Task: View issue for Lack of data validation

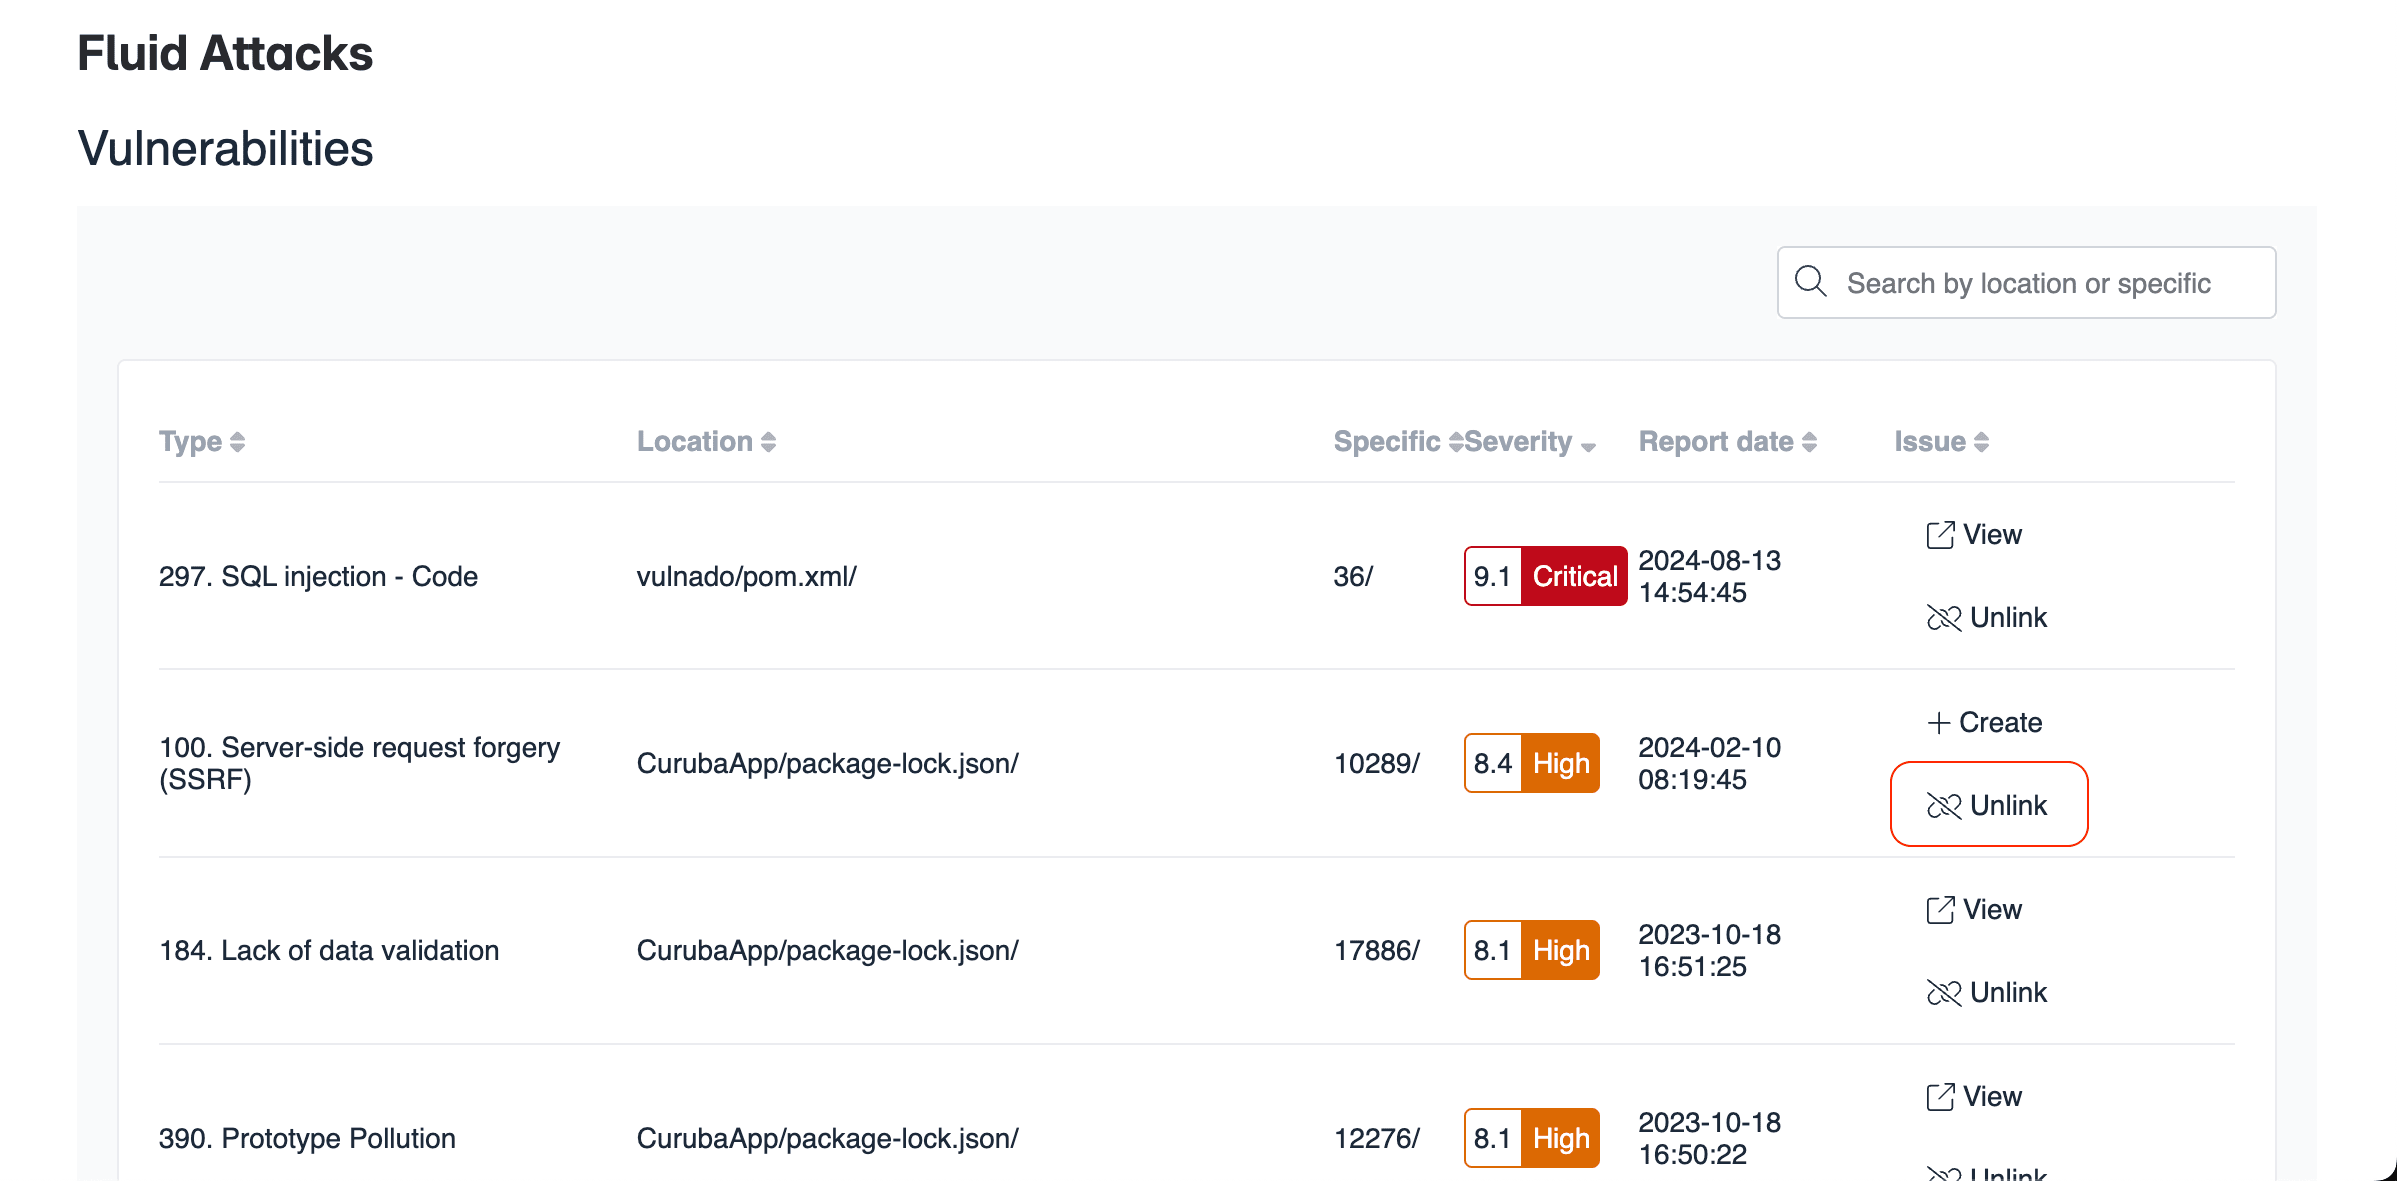Action: pyautogui.click(x=1974, y=910)
